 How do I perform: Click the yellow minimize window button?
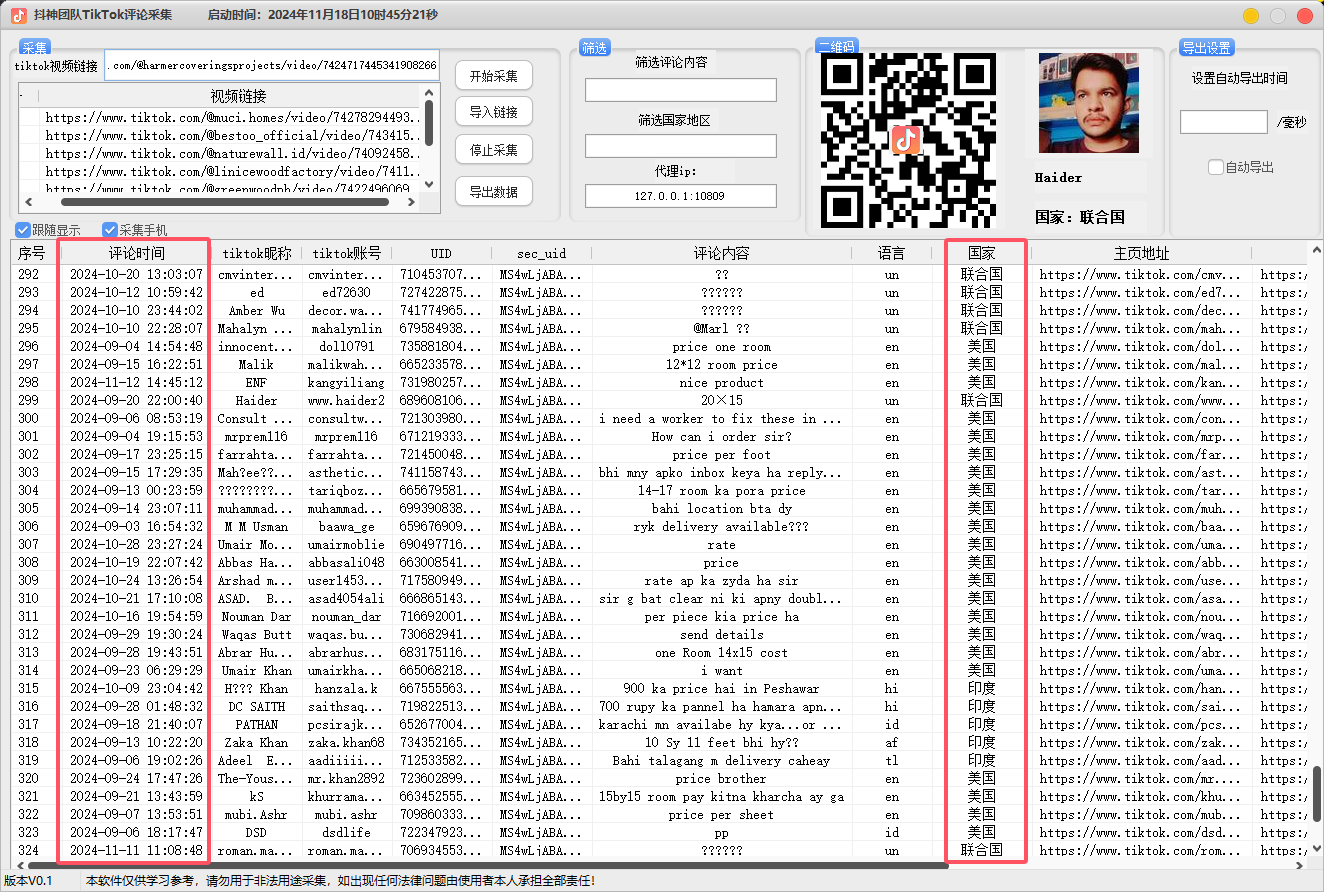pyautogui.click(x=1251, y=16)
